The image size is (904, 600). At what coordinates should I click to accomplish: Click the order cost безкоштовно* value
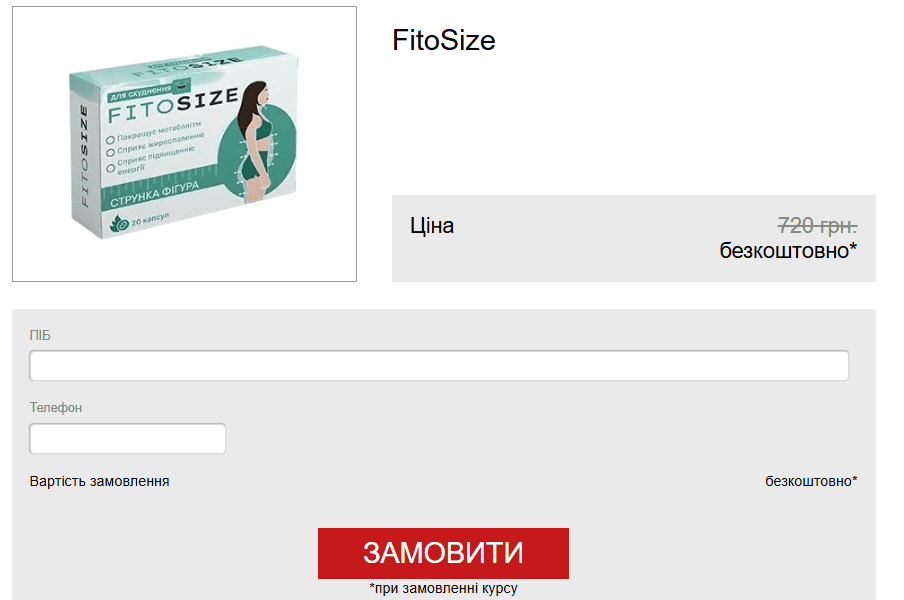click(811, 481)
